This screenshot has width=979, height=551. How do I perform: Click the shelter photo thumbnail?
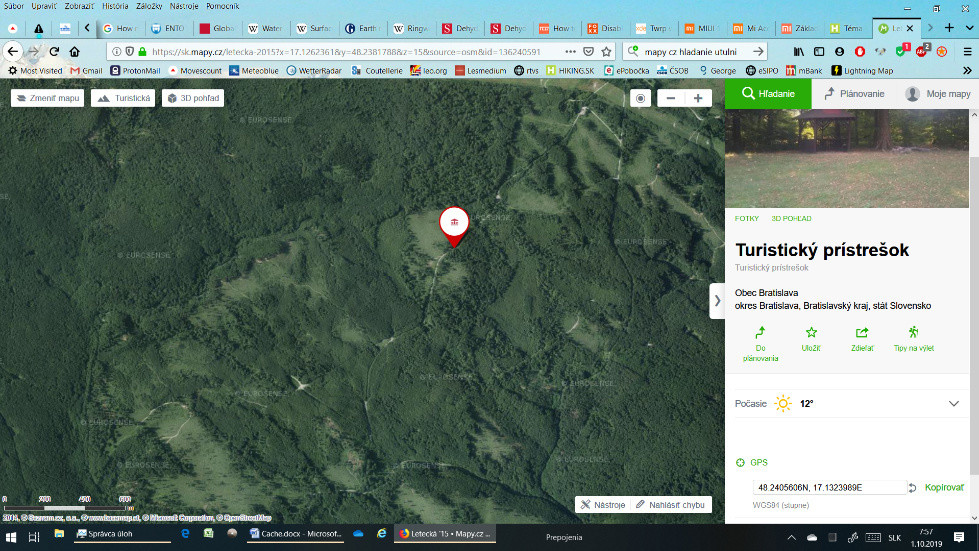pos(846,158)
